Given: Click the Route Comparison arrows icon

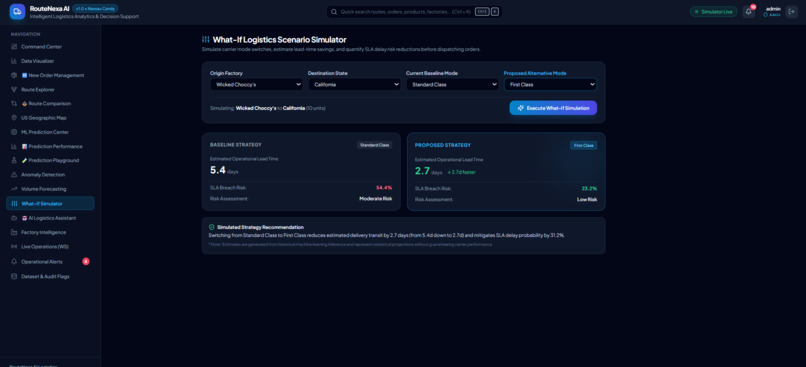Looking at the screenshot, I should [x=14, y=103].
